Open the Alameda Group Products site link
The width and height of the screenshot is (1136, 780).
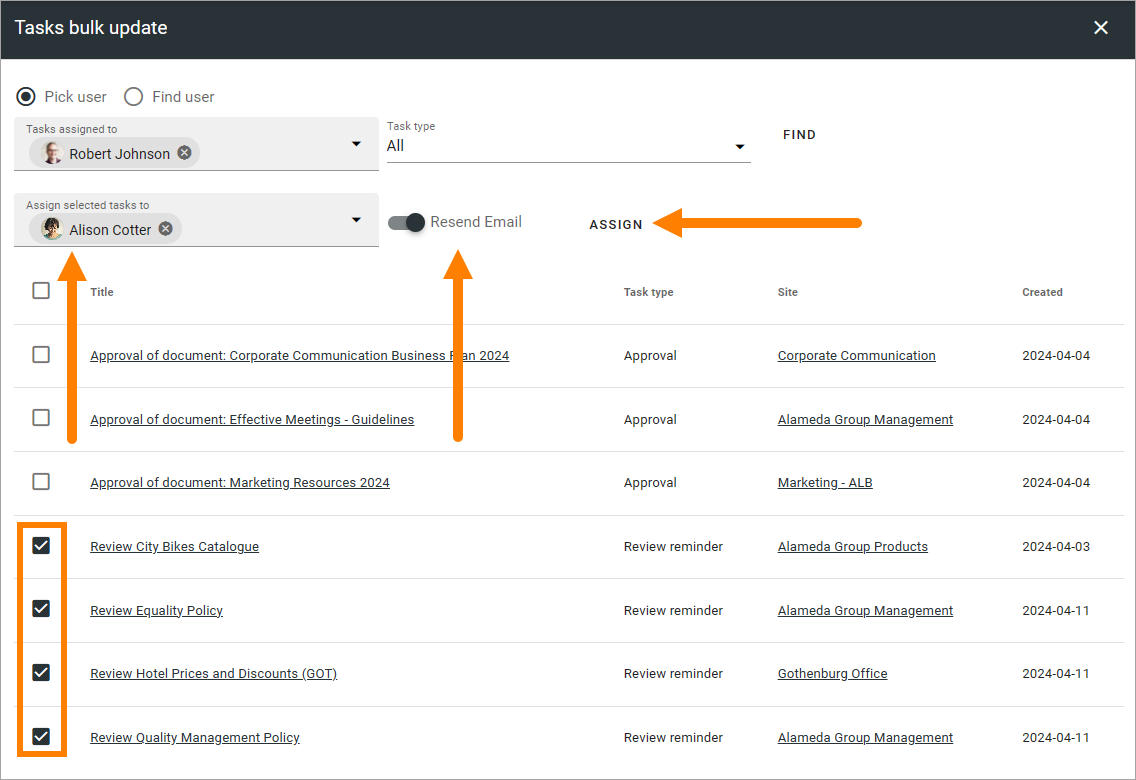click(x=853, y=546)
